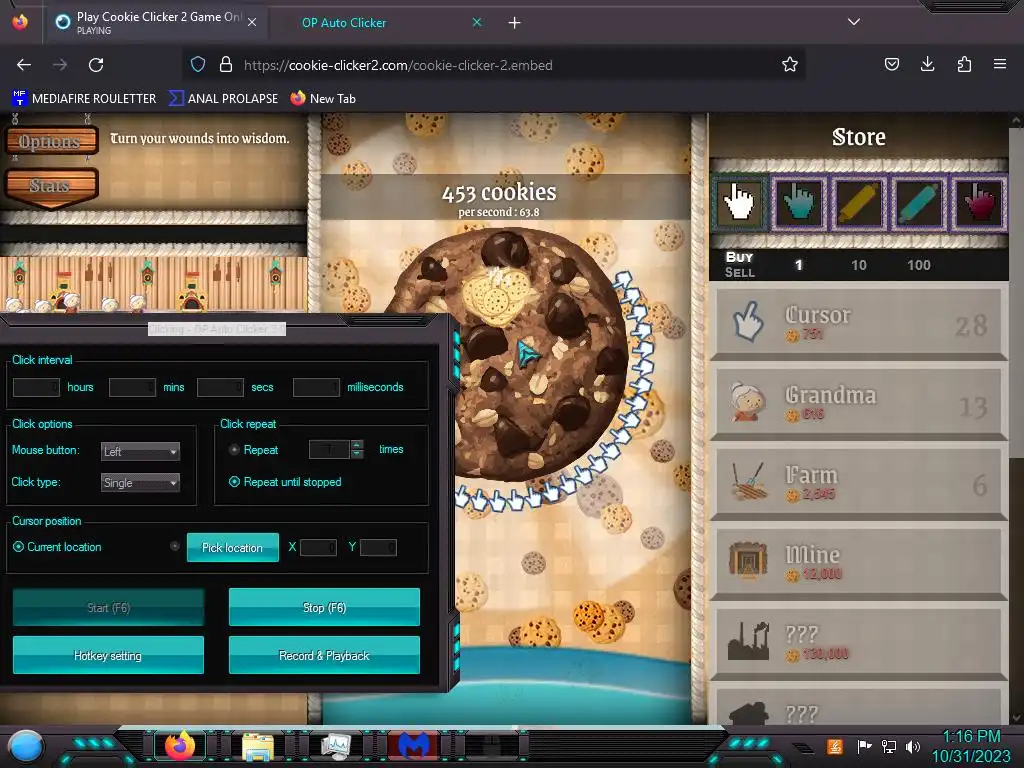Viewport: 1024px width, 768px height.
Task: Open the Mouse button dropdown
Action: 140,451
